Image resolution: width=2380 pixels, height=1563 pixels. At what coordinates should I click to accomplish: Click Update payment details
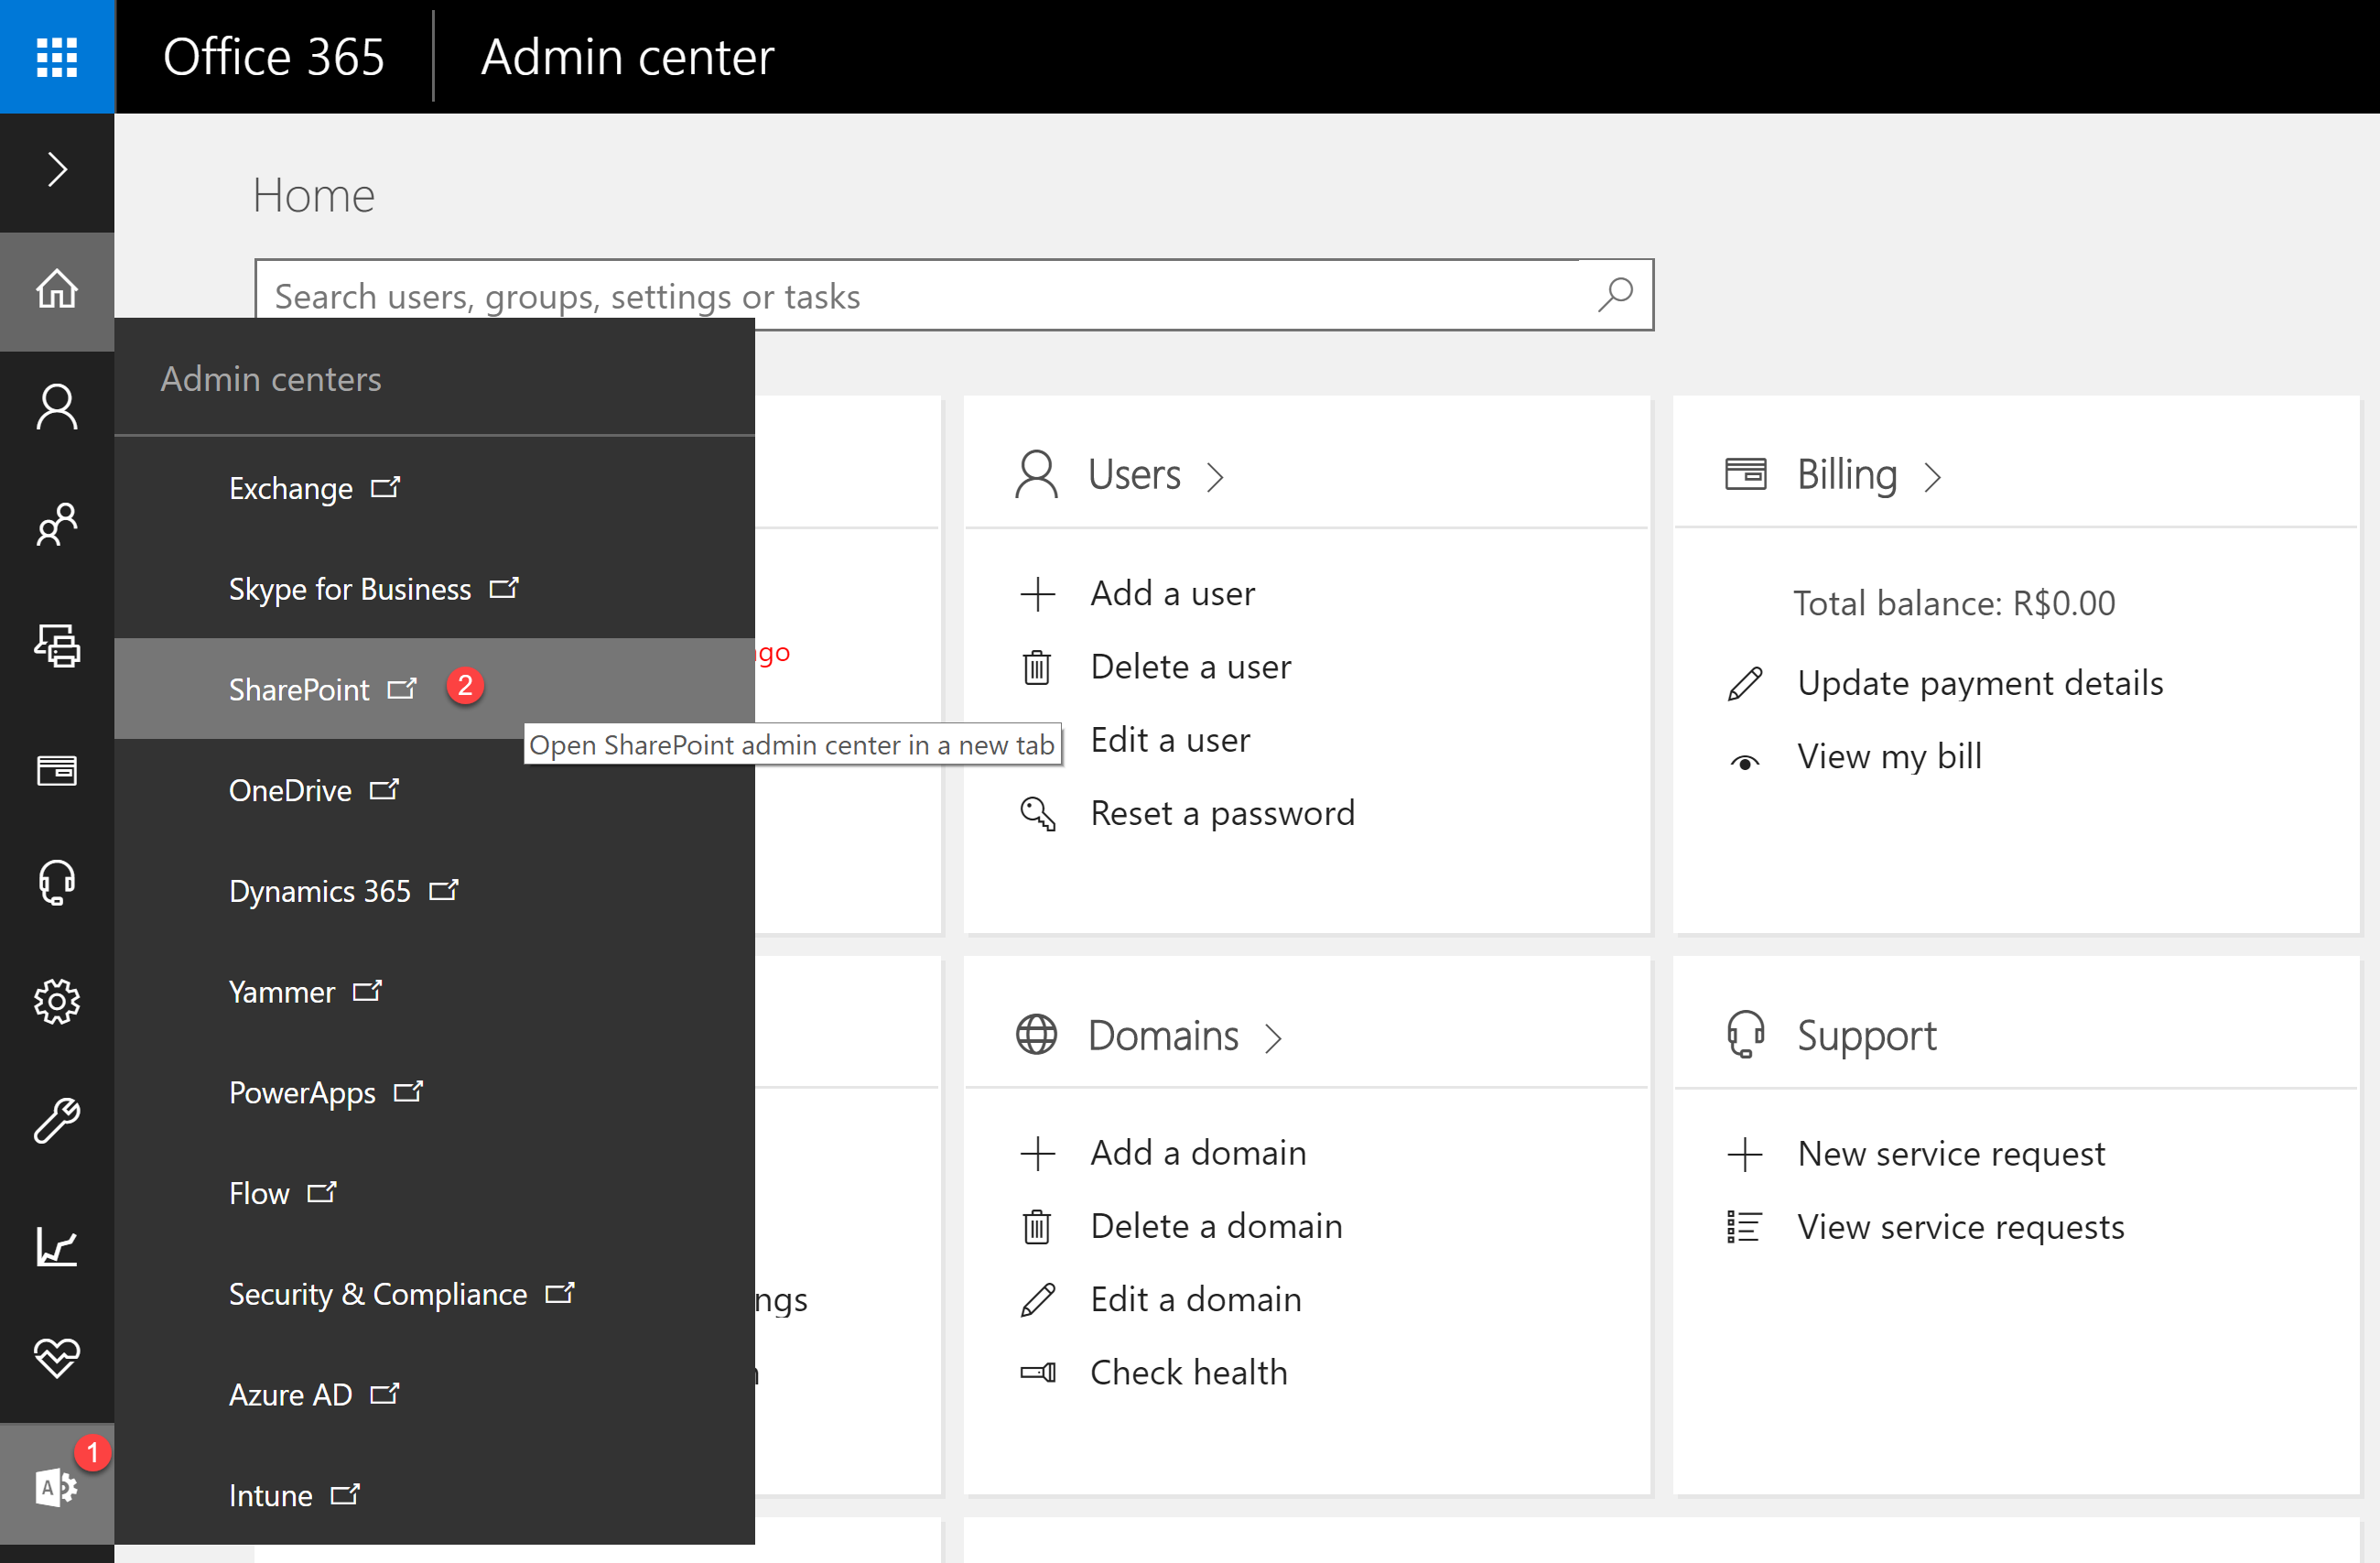(1980, 683)
